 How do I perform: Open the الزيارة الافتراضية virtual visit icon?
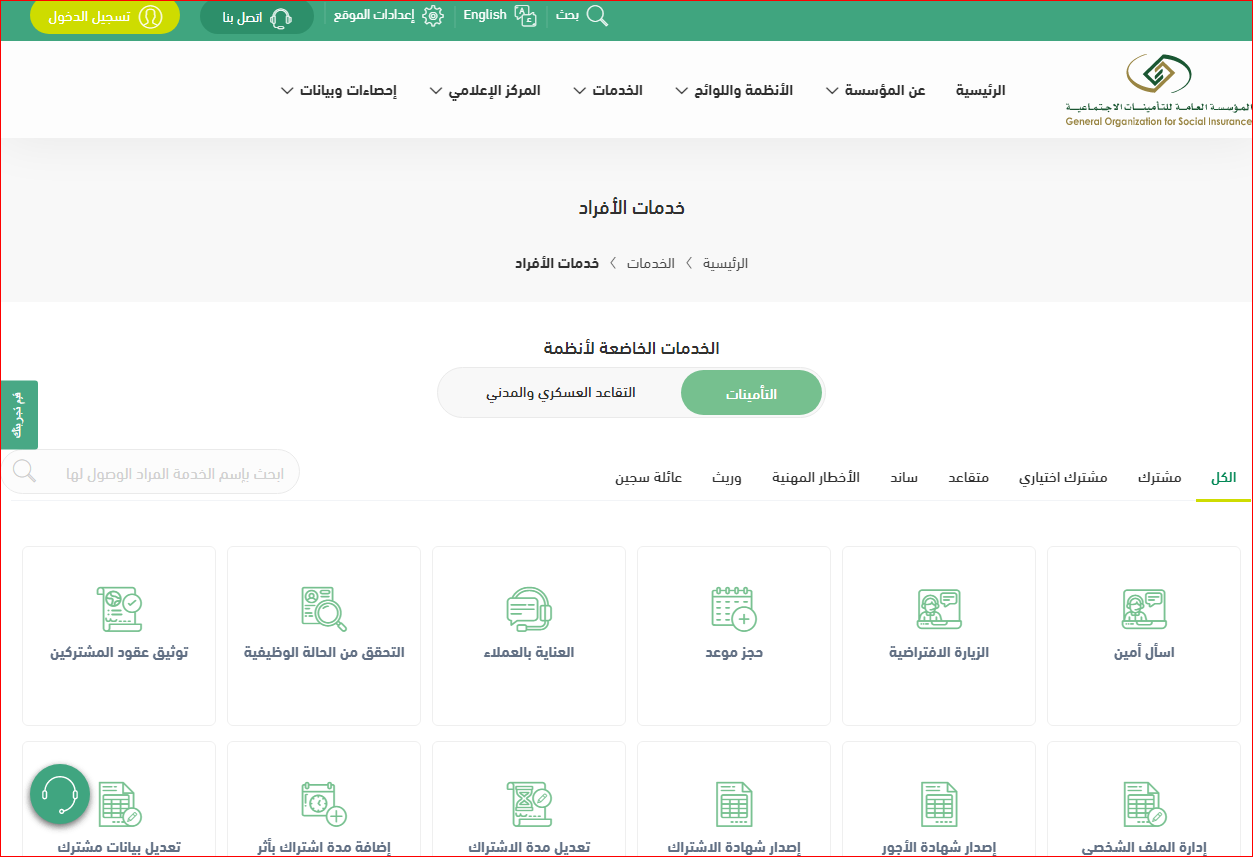[939, 609]
